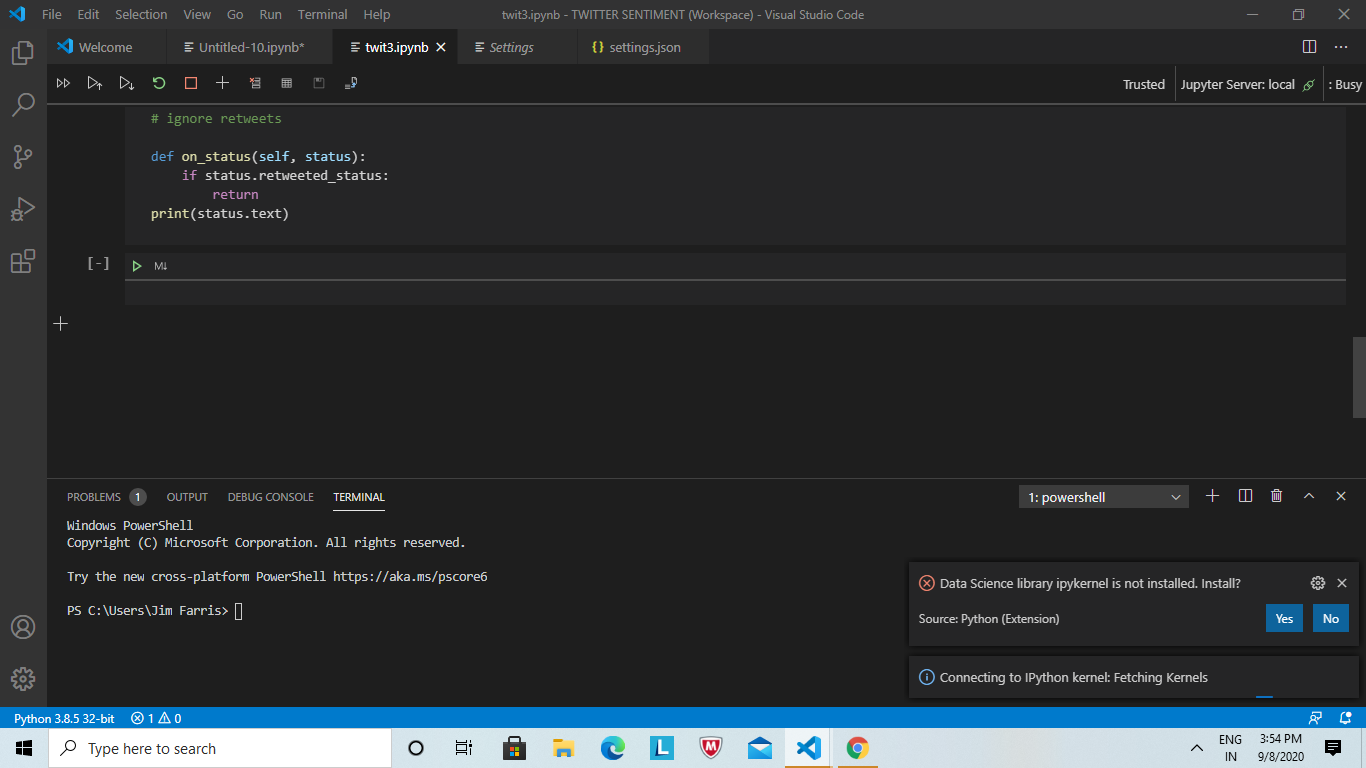Open the Extensions view
Screen dimensions: 1366x768
click(x=23, y=261)
